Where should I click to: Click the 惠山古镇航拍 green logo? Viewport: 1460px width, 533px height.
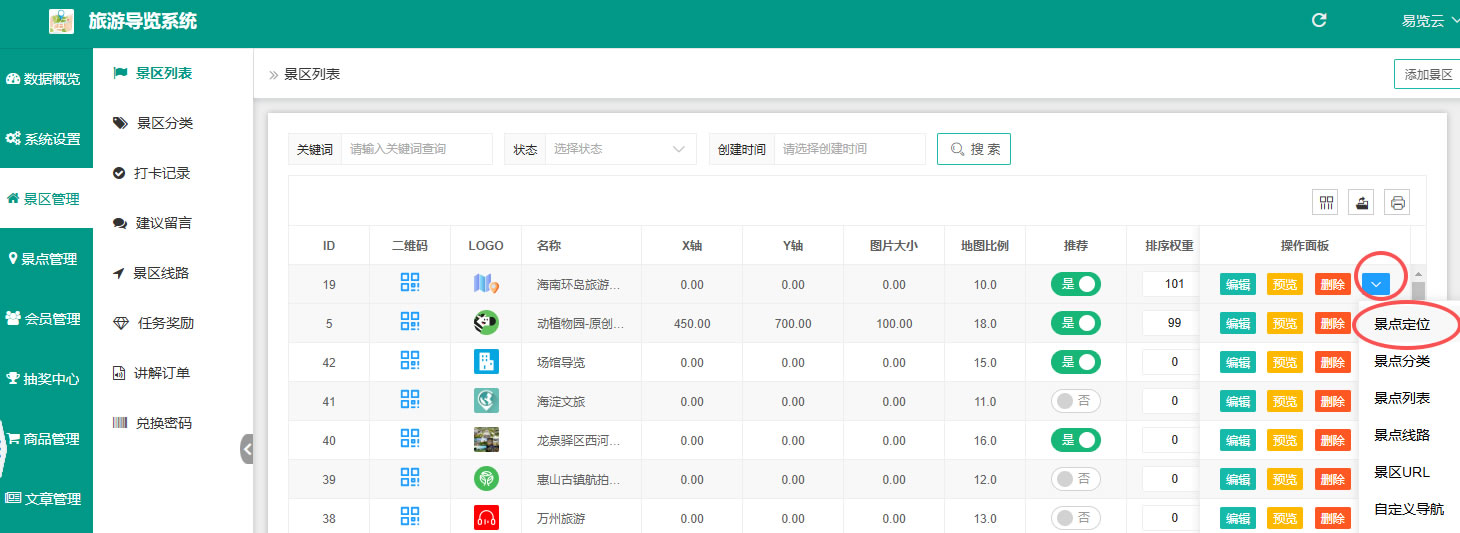(486, 479)
